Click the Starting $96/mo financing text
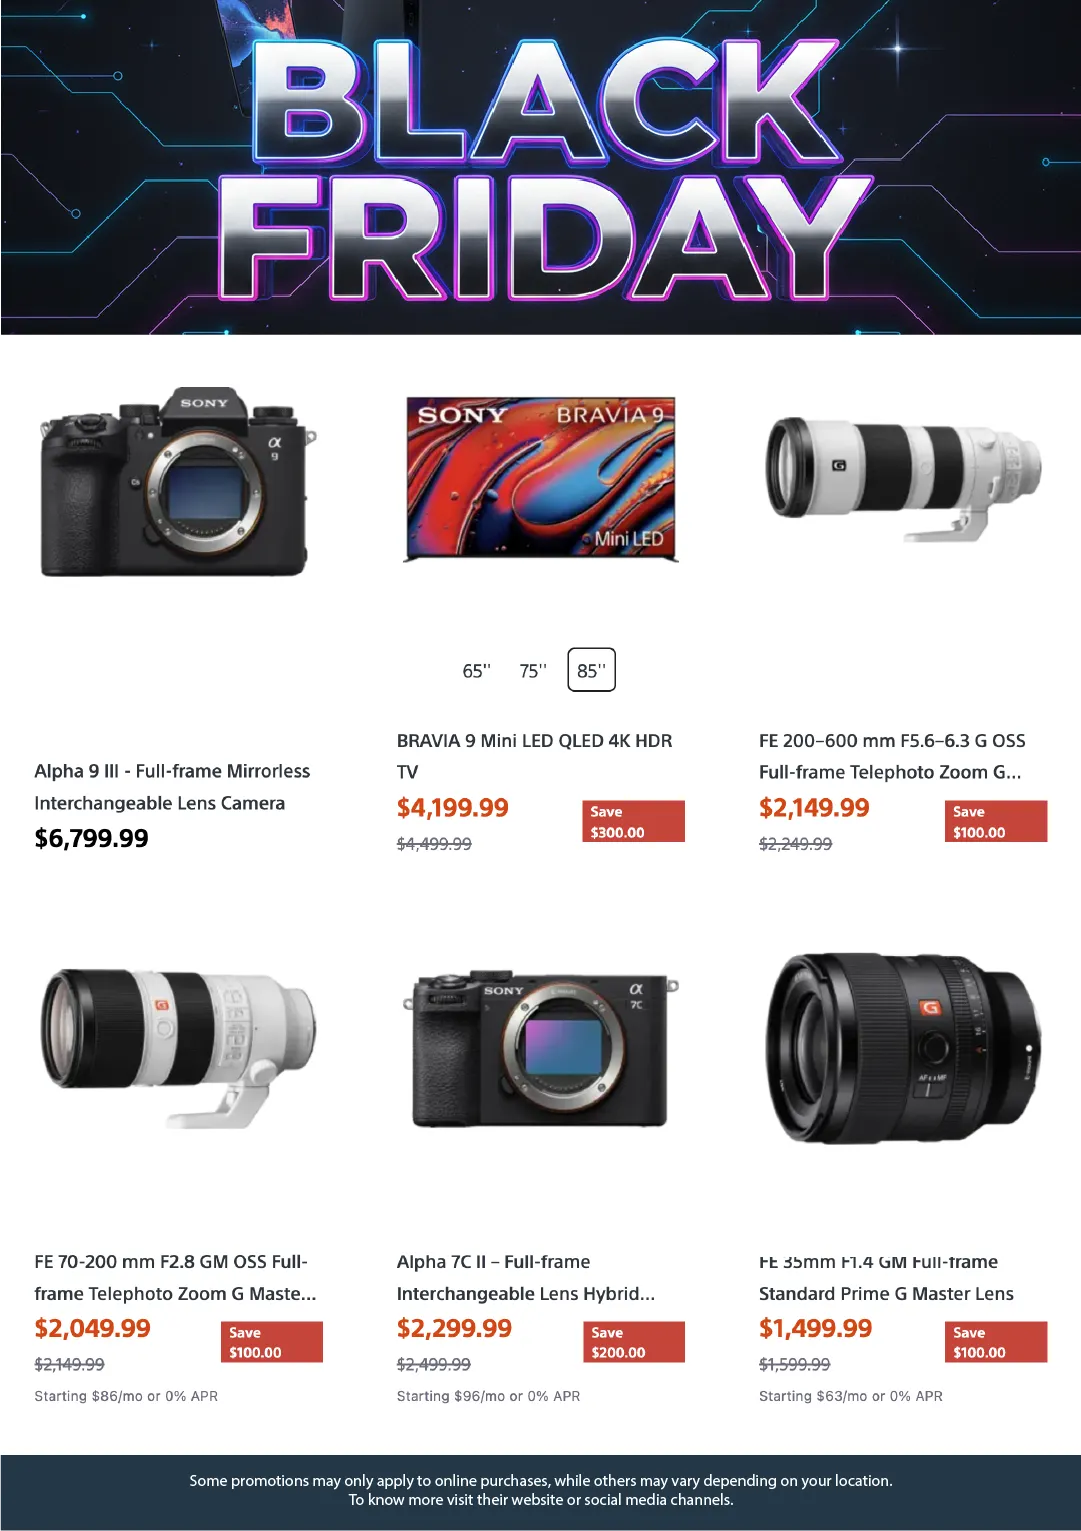This screenshot has height=1531, width=1081. pos(488,1396)
